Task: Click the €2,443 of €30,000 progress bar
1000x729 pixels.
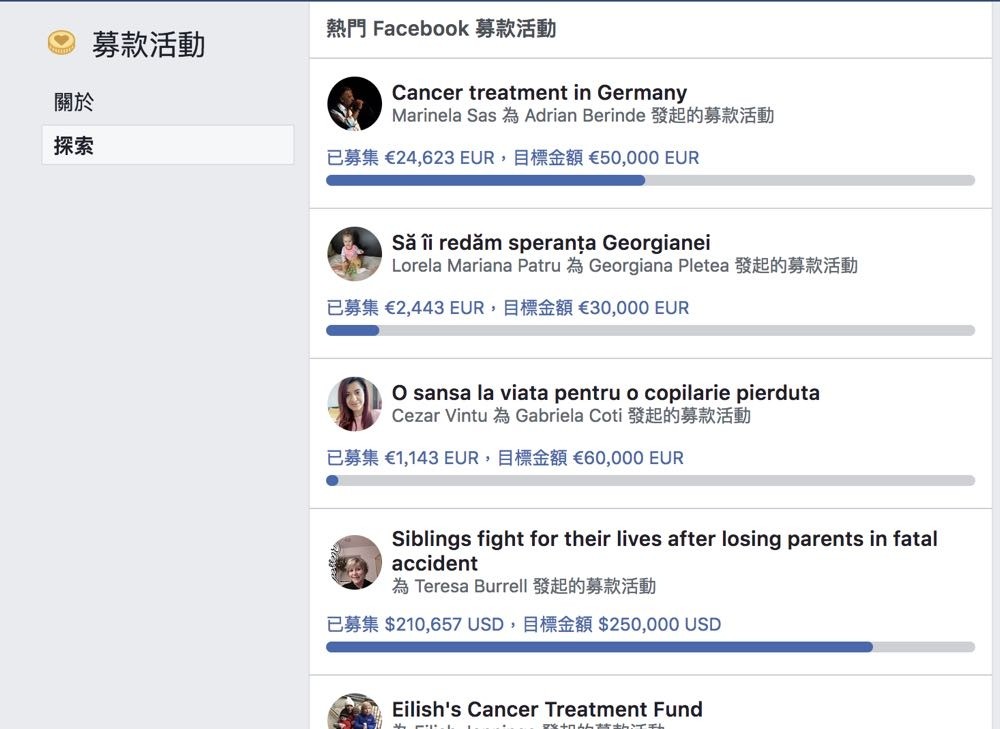Action: pos(650,330)
